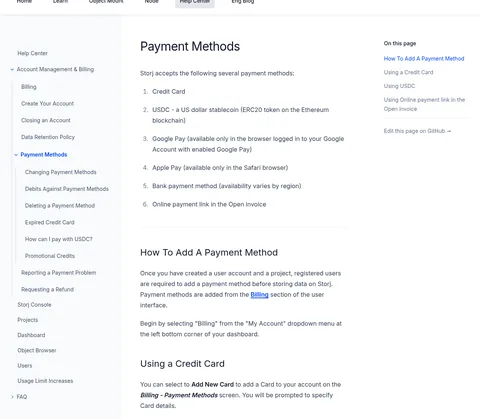
Task: Collapse the Account Management & Billing chevron
Action: click(x=12, y=70)
